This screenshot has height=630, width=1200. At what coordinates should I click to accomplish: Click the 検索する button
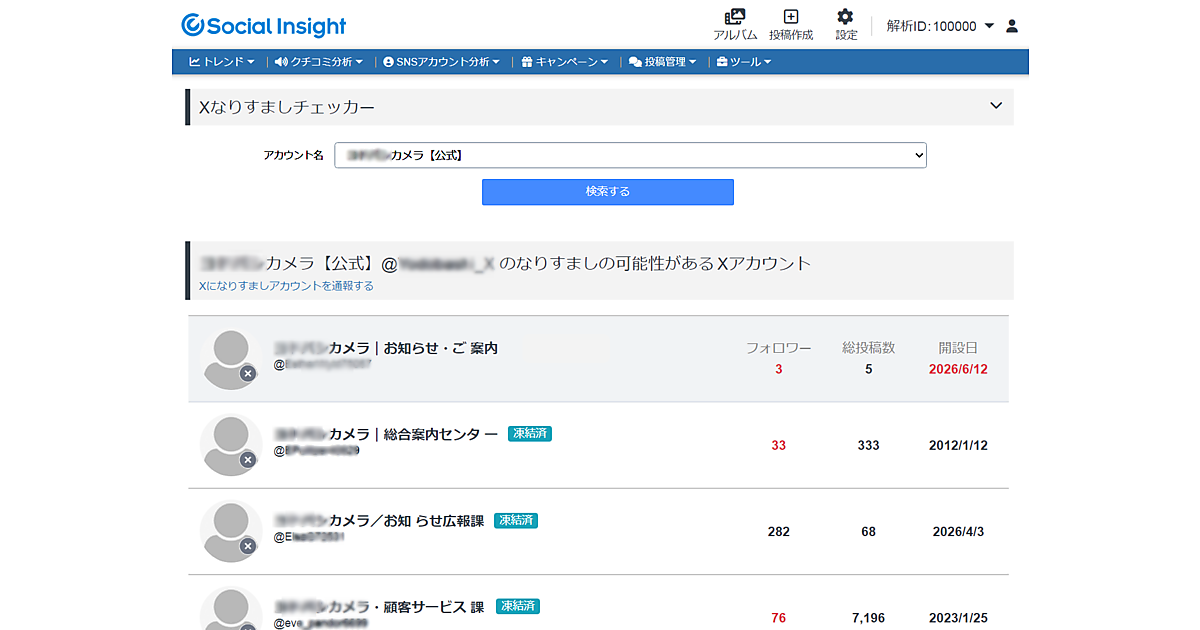608,192
